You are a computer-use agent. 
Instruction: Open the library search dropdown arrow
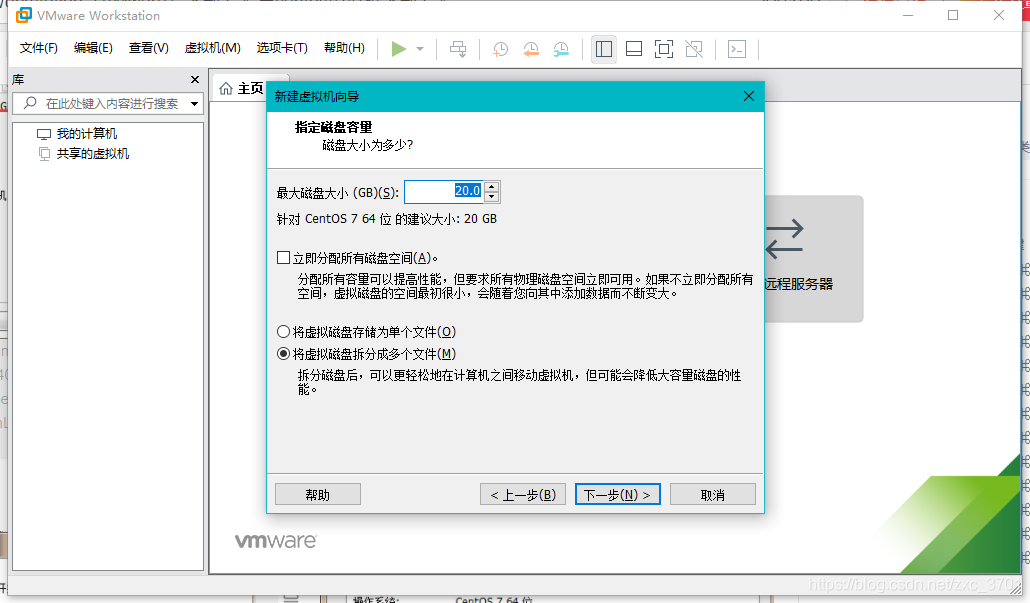[196, 103]
